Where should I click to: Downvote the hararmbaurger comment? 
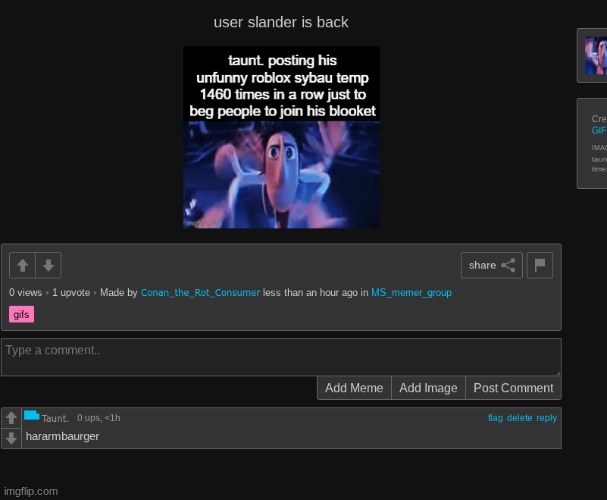coord(11,438)
